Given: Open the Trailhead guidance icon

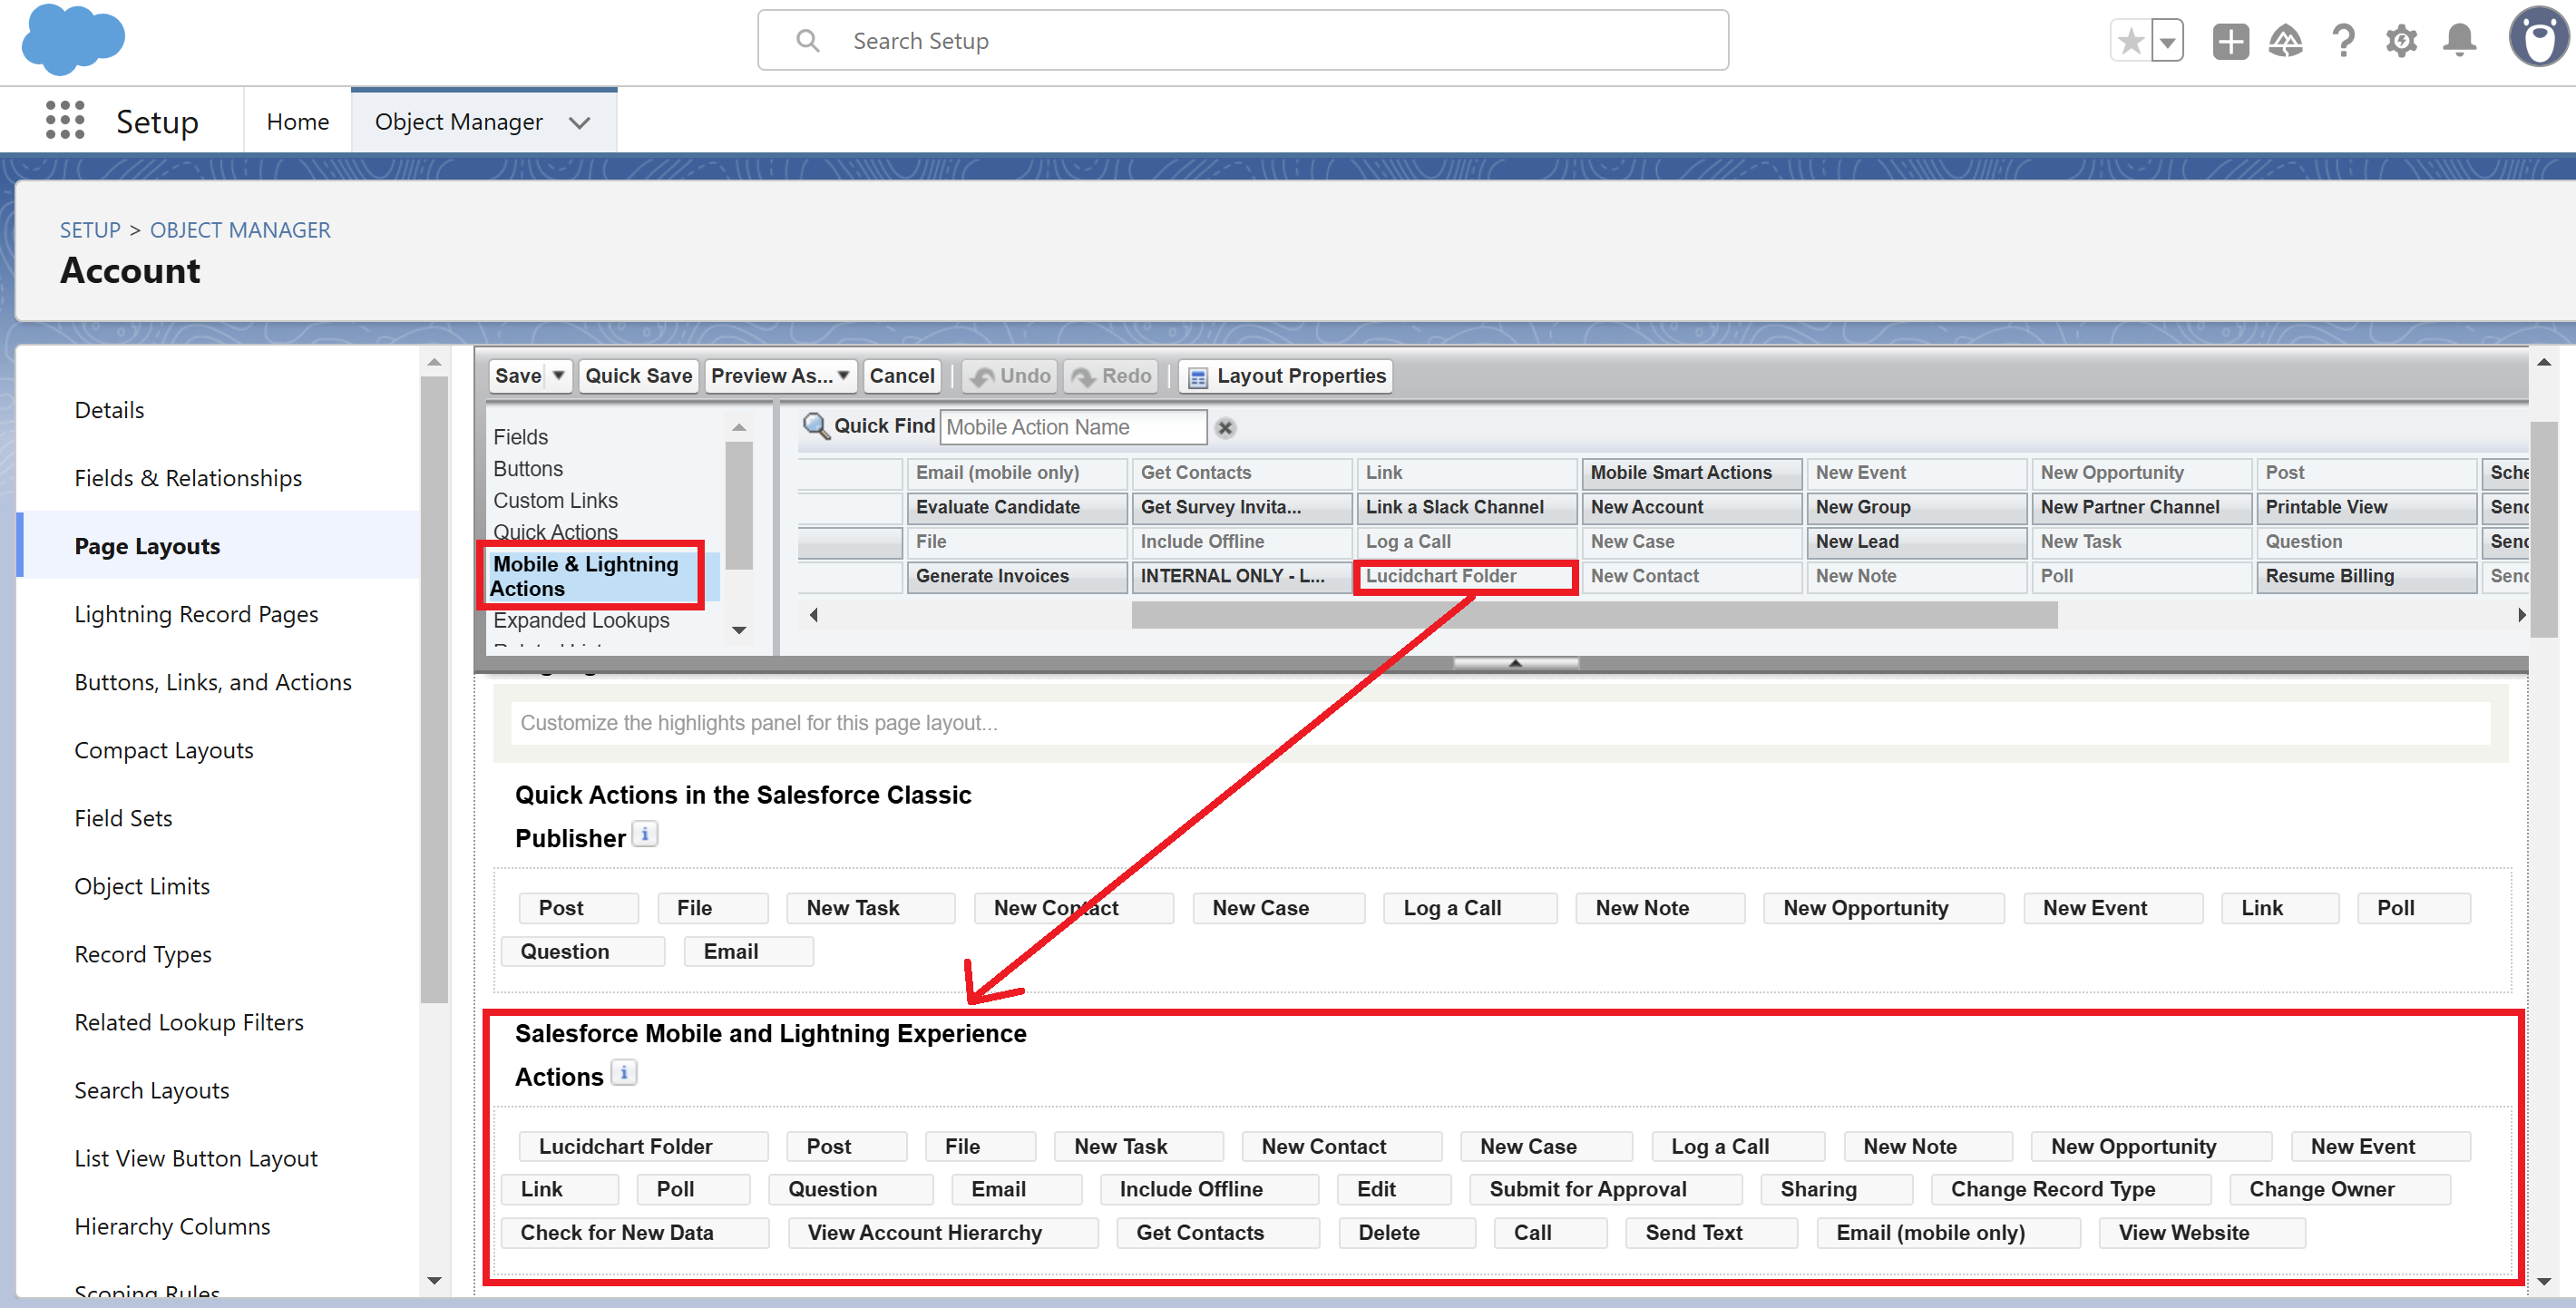Looking at the screenshot, I should pyautogui.click(x=2286, y=41).
